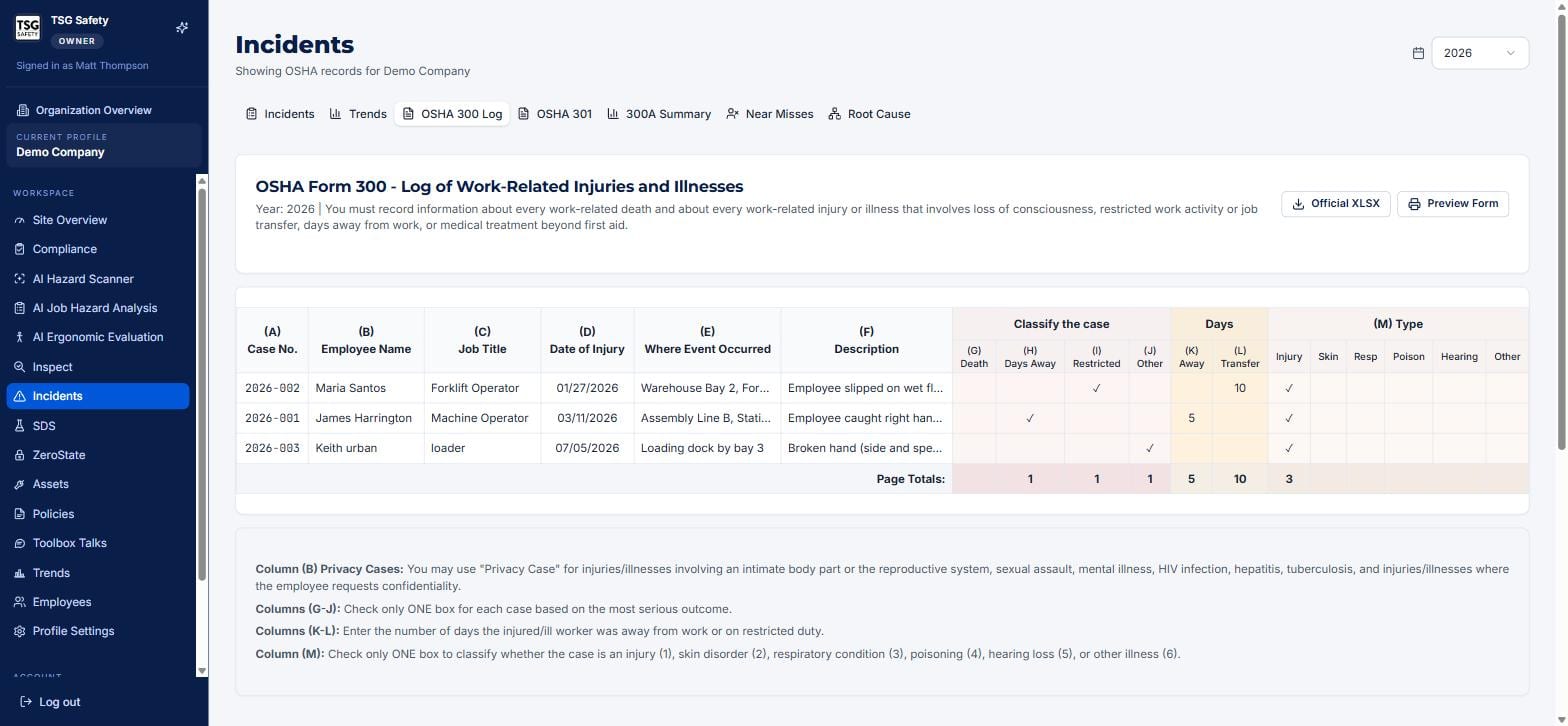Click the Compliance clipboard icon

click(19, 249)
